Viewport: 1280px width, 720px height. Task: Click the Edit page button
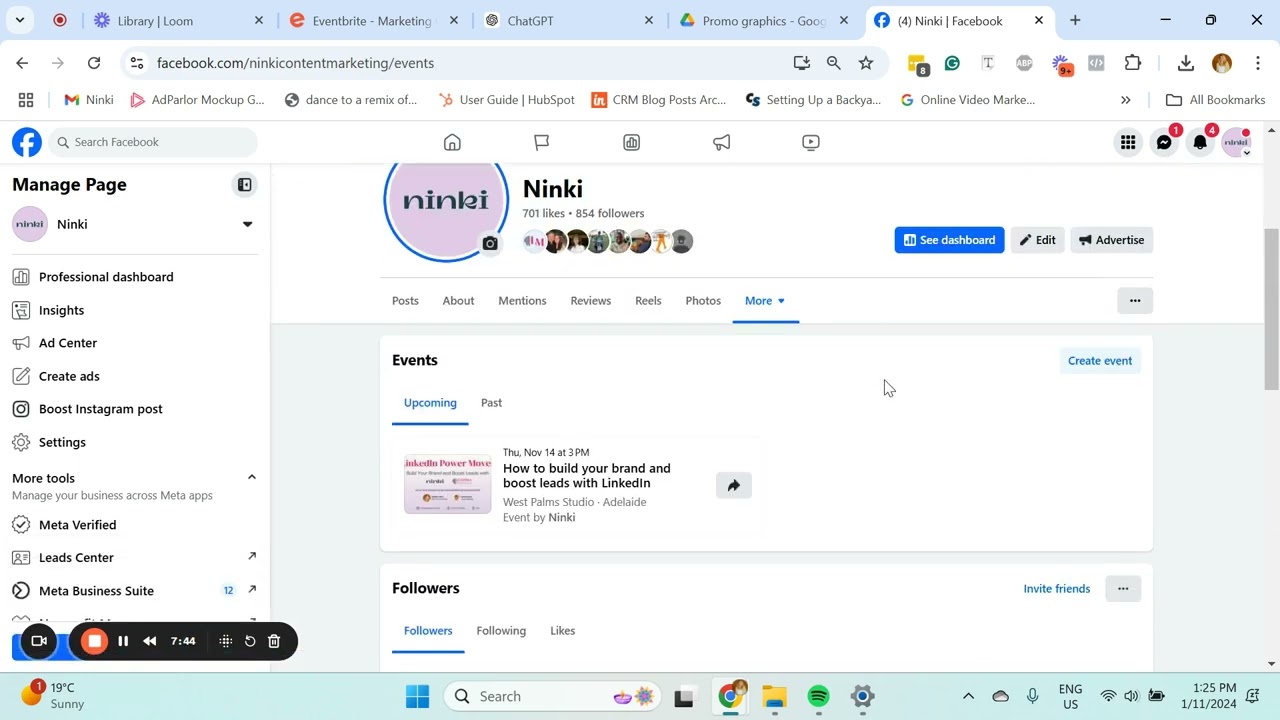coord(1037,240)
